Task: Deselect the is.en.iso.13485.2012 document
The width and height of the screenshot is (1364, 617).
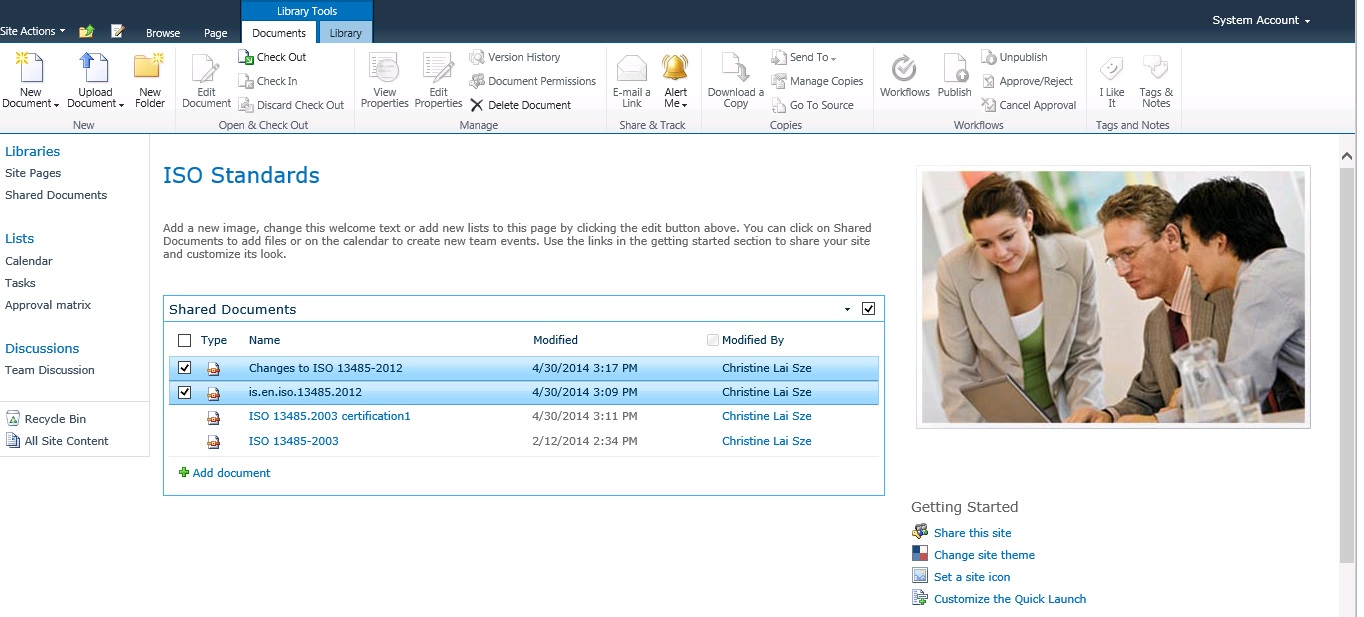Action: pyautogui.click(x=184, y=392)
